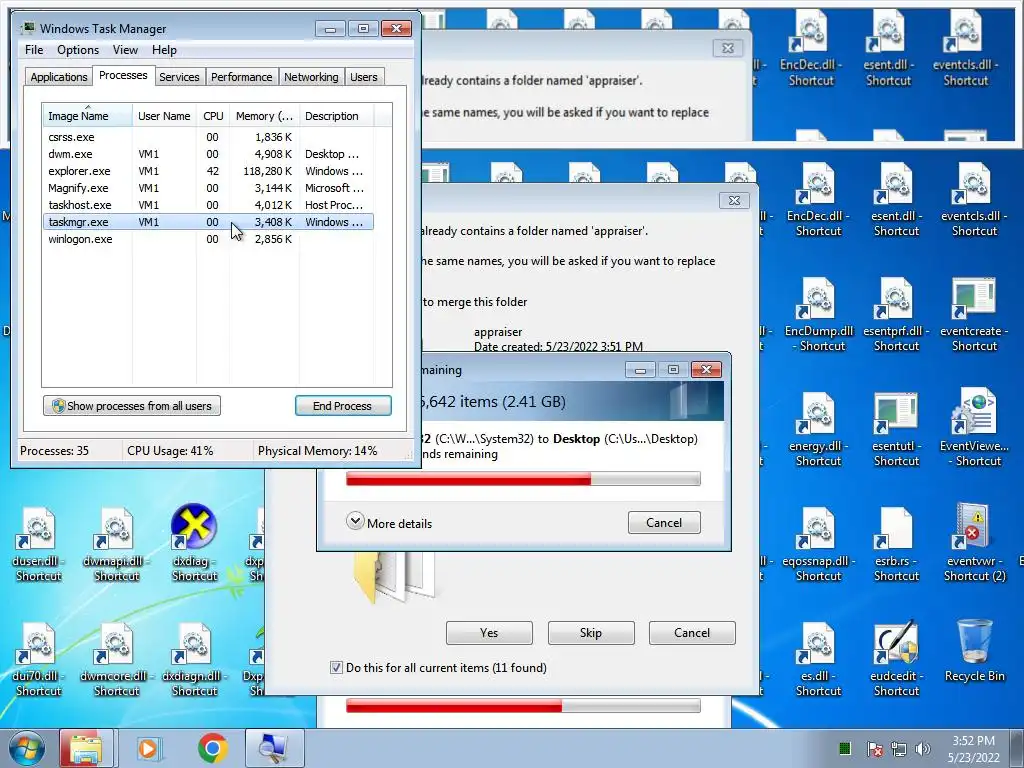This screenshot has width=1024, height=768.
Task: Switch to the Performance tab
Action: (x=241, y=77)
